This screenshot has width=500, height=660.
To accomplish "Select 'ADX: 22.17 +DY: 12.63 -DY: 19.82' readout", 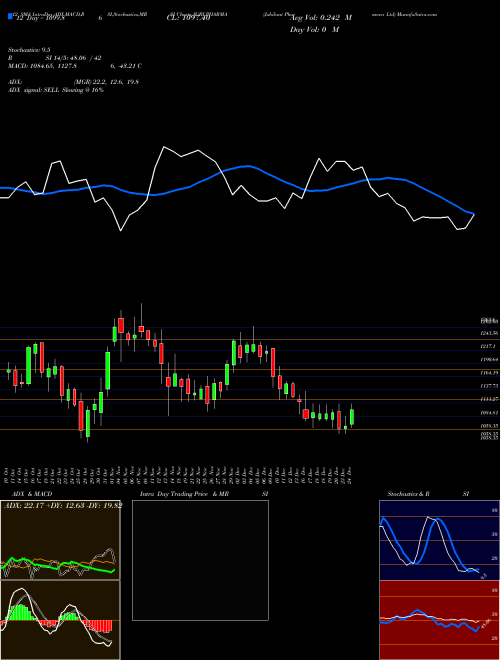I will coord(63,506).
